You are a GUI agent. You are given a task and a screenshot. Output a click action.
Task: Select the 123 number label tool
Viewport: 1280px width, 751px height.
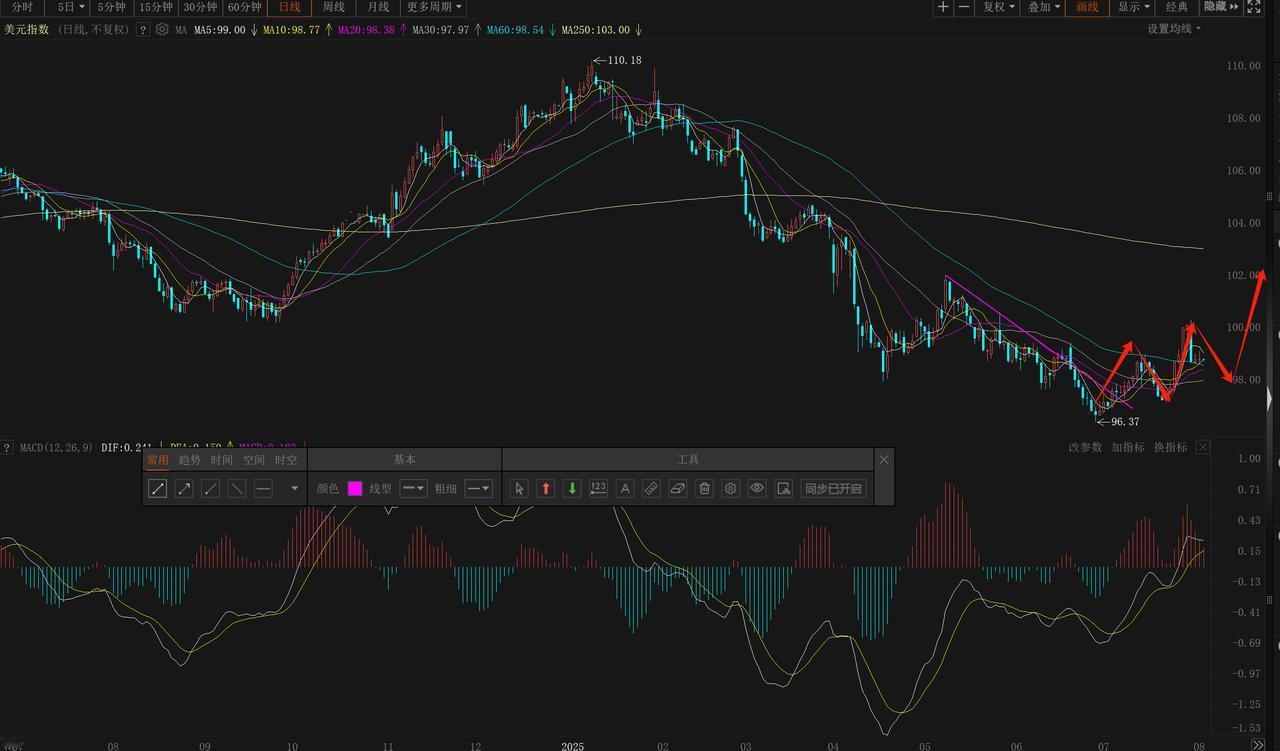[x=598, y=489]
